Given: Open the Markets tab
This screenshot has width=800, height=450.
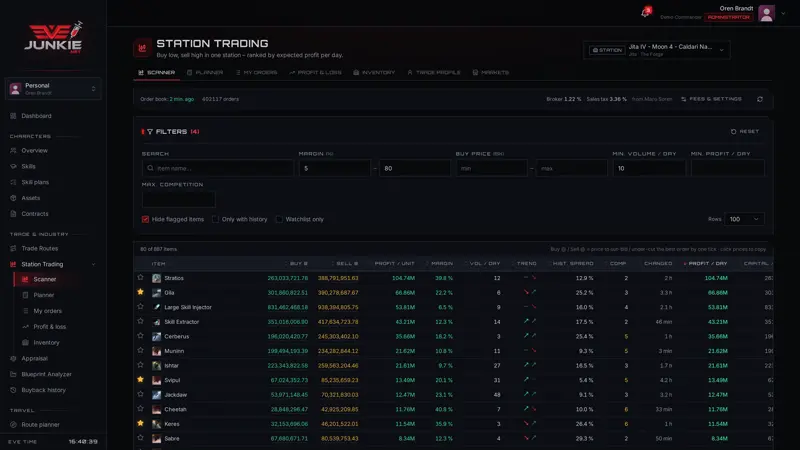Looking at the screenshot, I should (490, 72).
